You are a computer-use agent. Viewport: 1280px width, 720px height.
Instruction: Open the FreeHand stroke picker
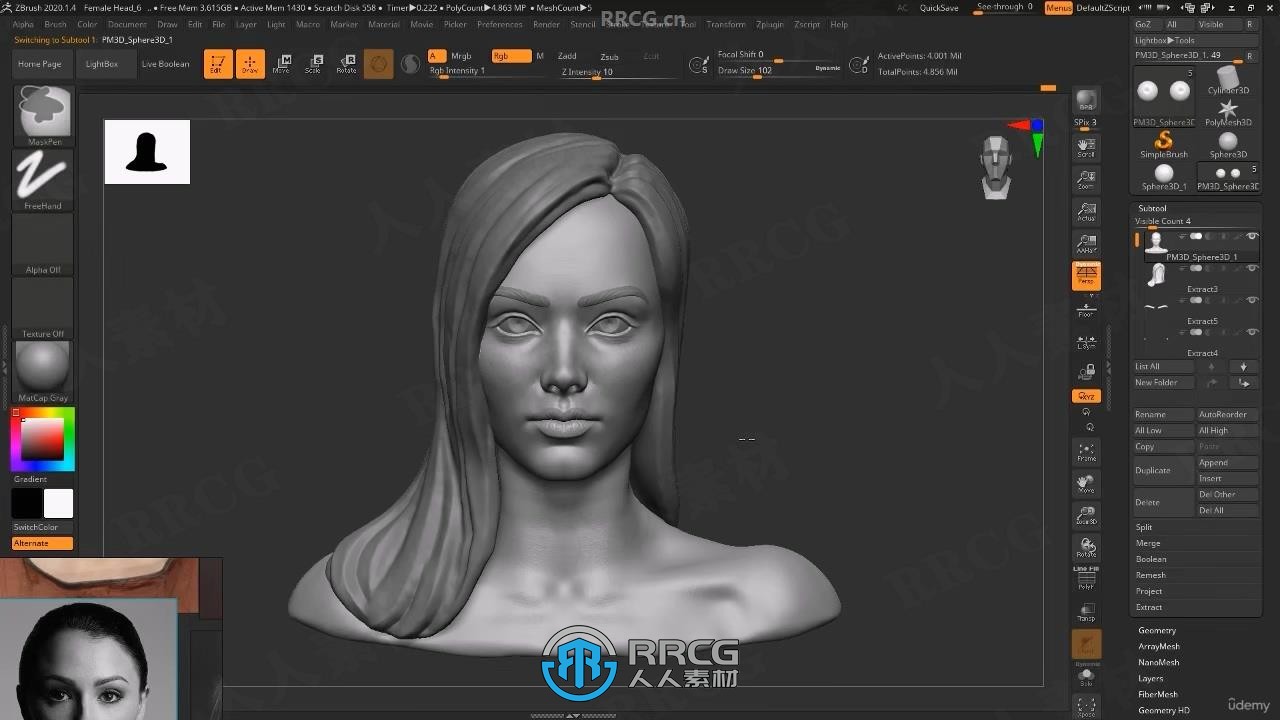(43, 180)
